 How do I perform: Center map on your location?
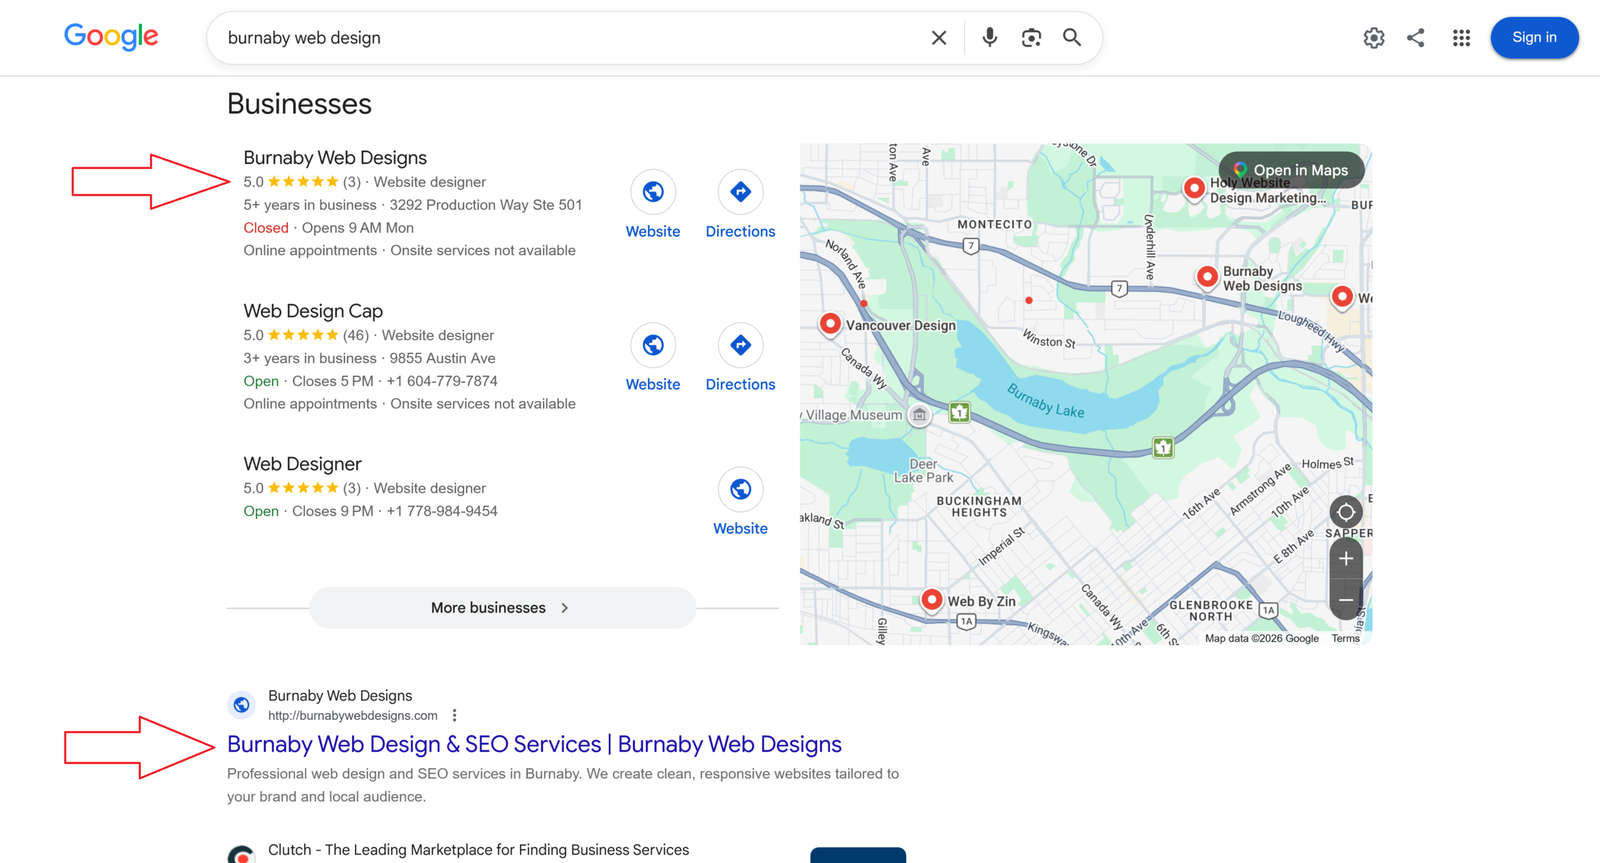pyautogui.click(x=1346, y=512)
